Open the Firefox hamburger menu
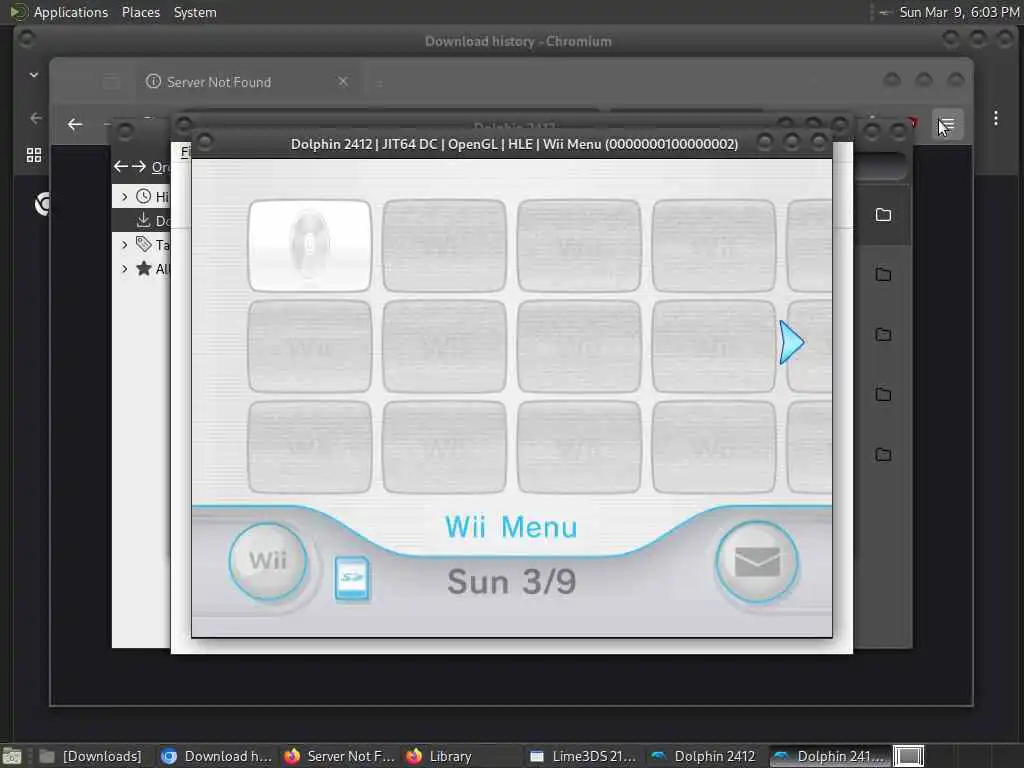Image resolution: width=1024 pixels, height=768 pixels. 947,124
